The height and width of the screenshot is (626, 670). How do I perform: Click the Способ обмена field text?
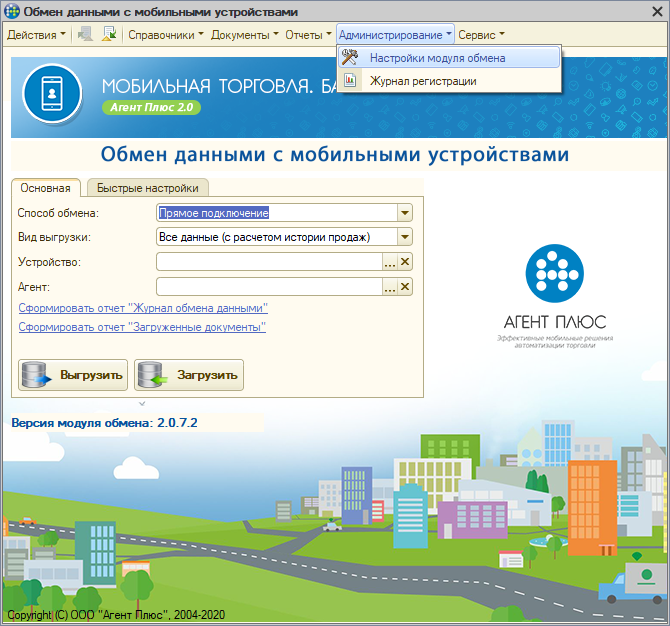214,213
